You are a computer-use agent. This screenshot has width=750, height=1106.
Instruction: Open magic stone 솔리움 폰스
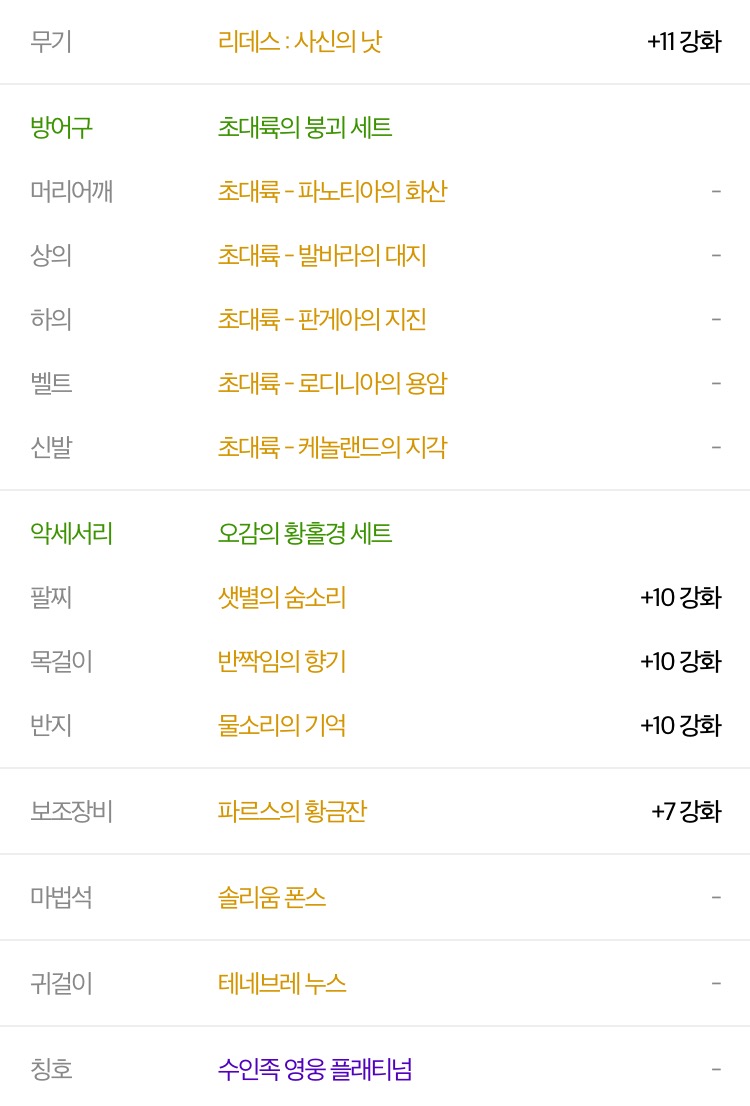point(272,897)
